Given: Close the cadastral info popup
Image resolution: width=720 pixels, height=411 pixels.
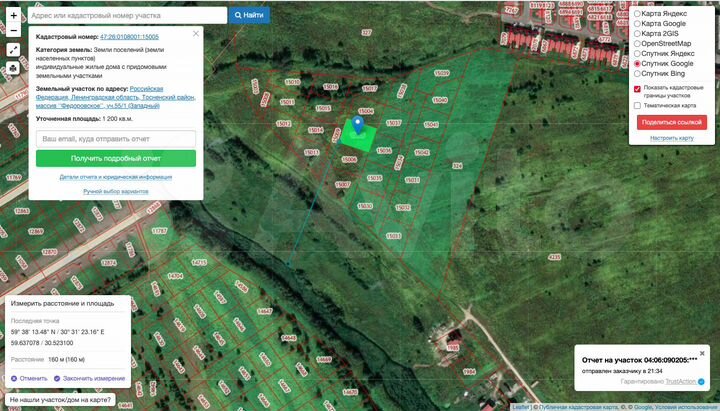Looking at the screenshot, I should tap(196, 33).
